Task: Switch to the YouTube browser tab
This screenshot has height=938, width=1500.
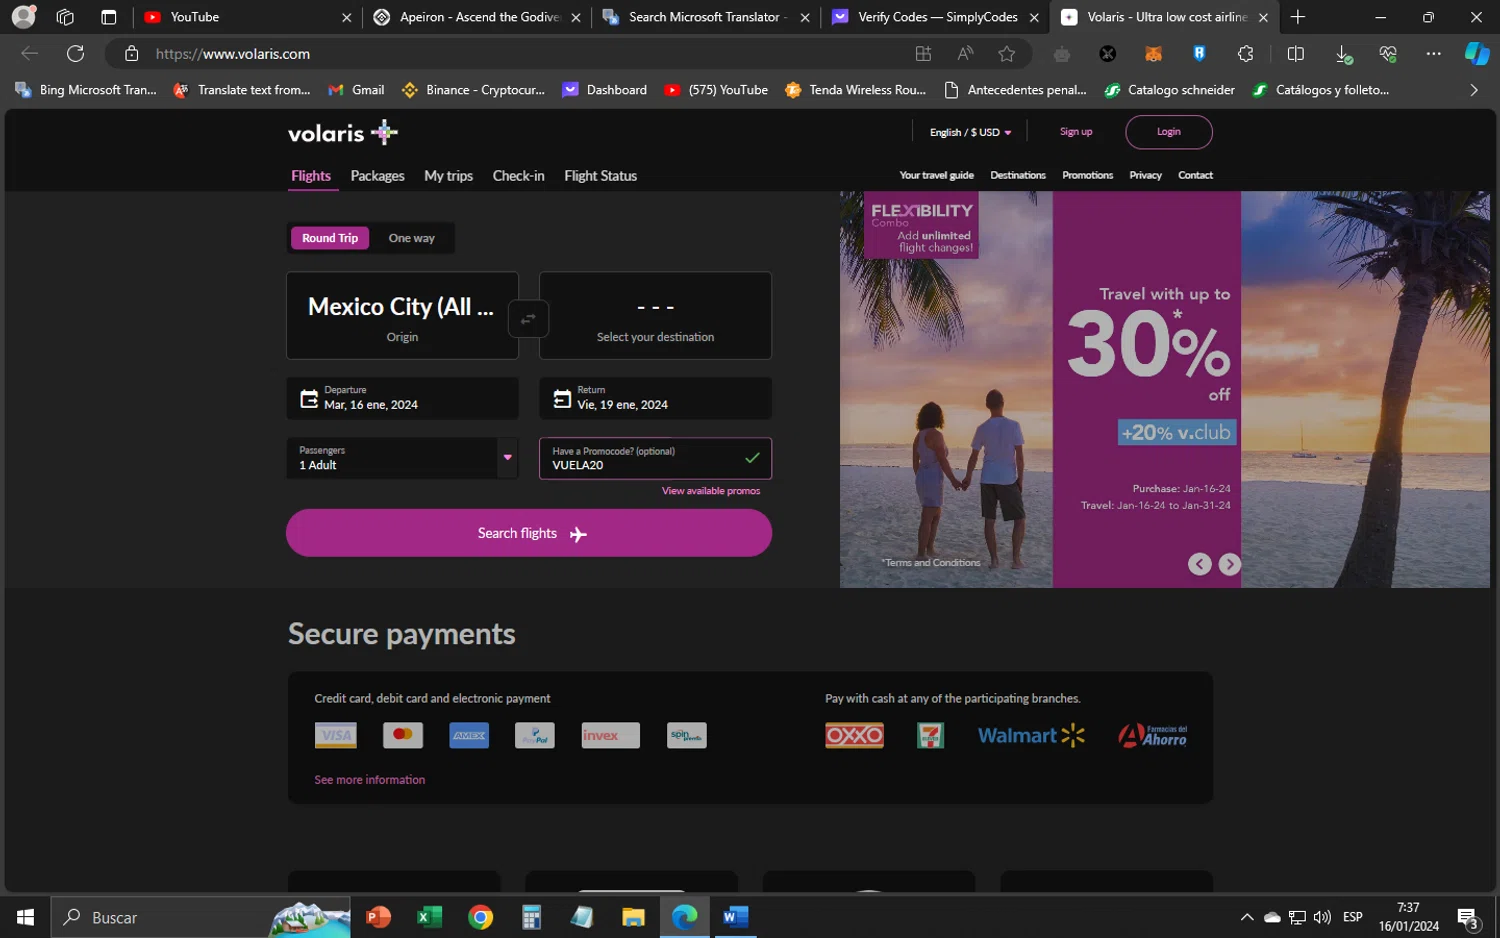Action: coord(247,17)
